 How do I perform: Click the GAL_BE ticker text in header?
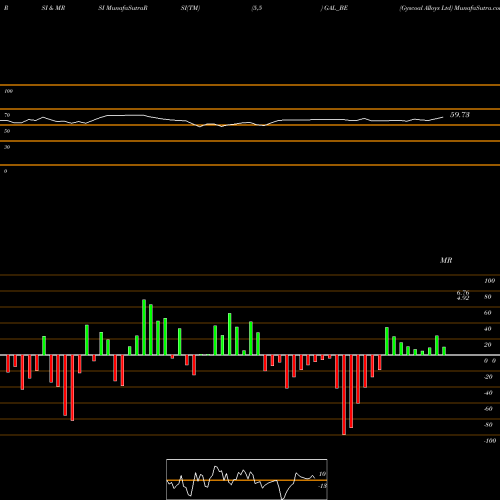coord(336,8)
